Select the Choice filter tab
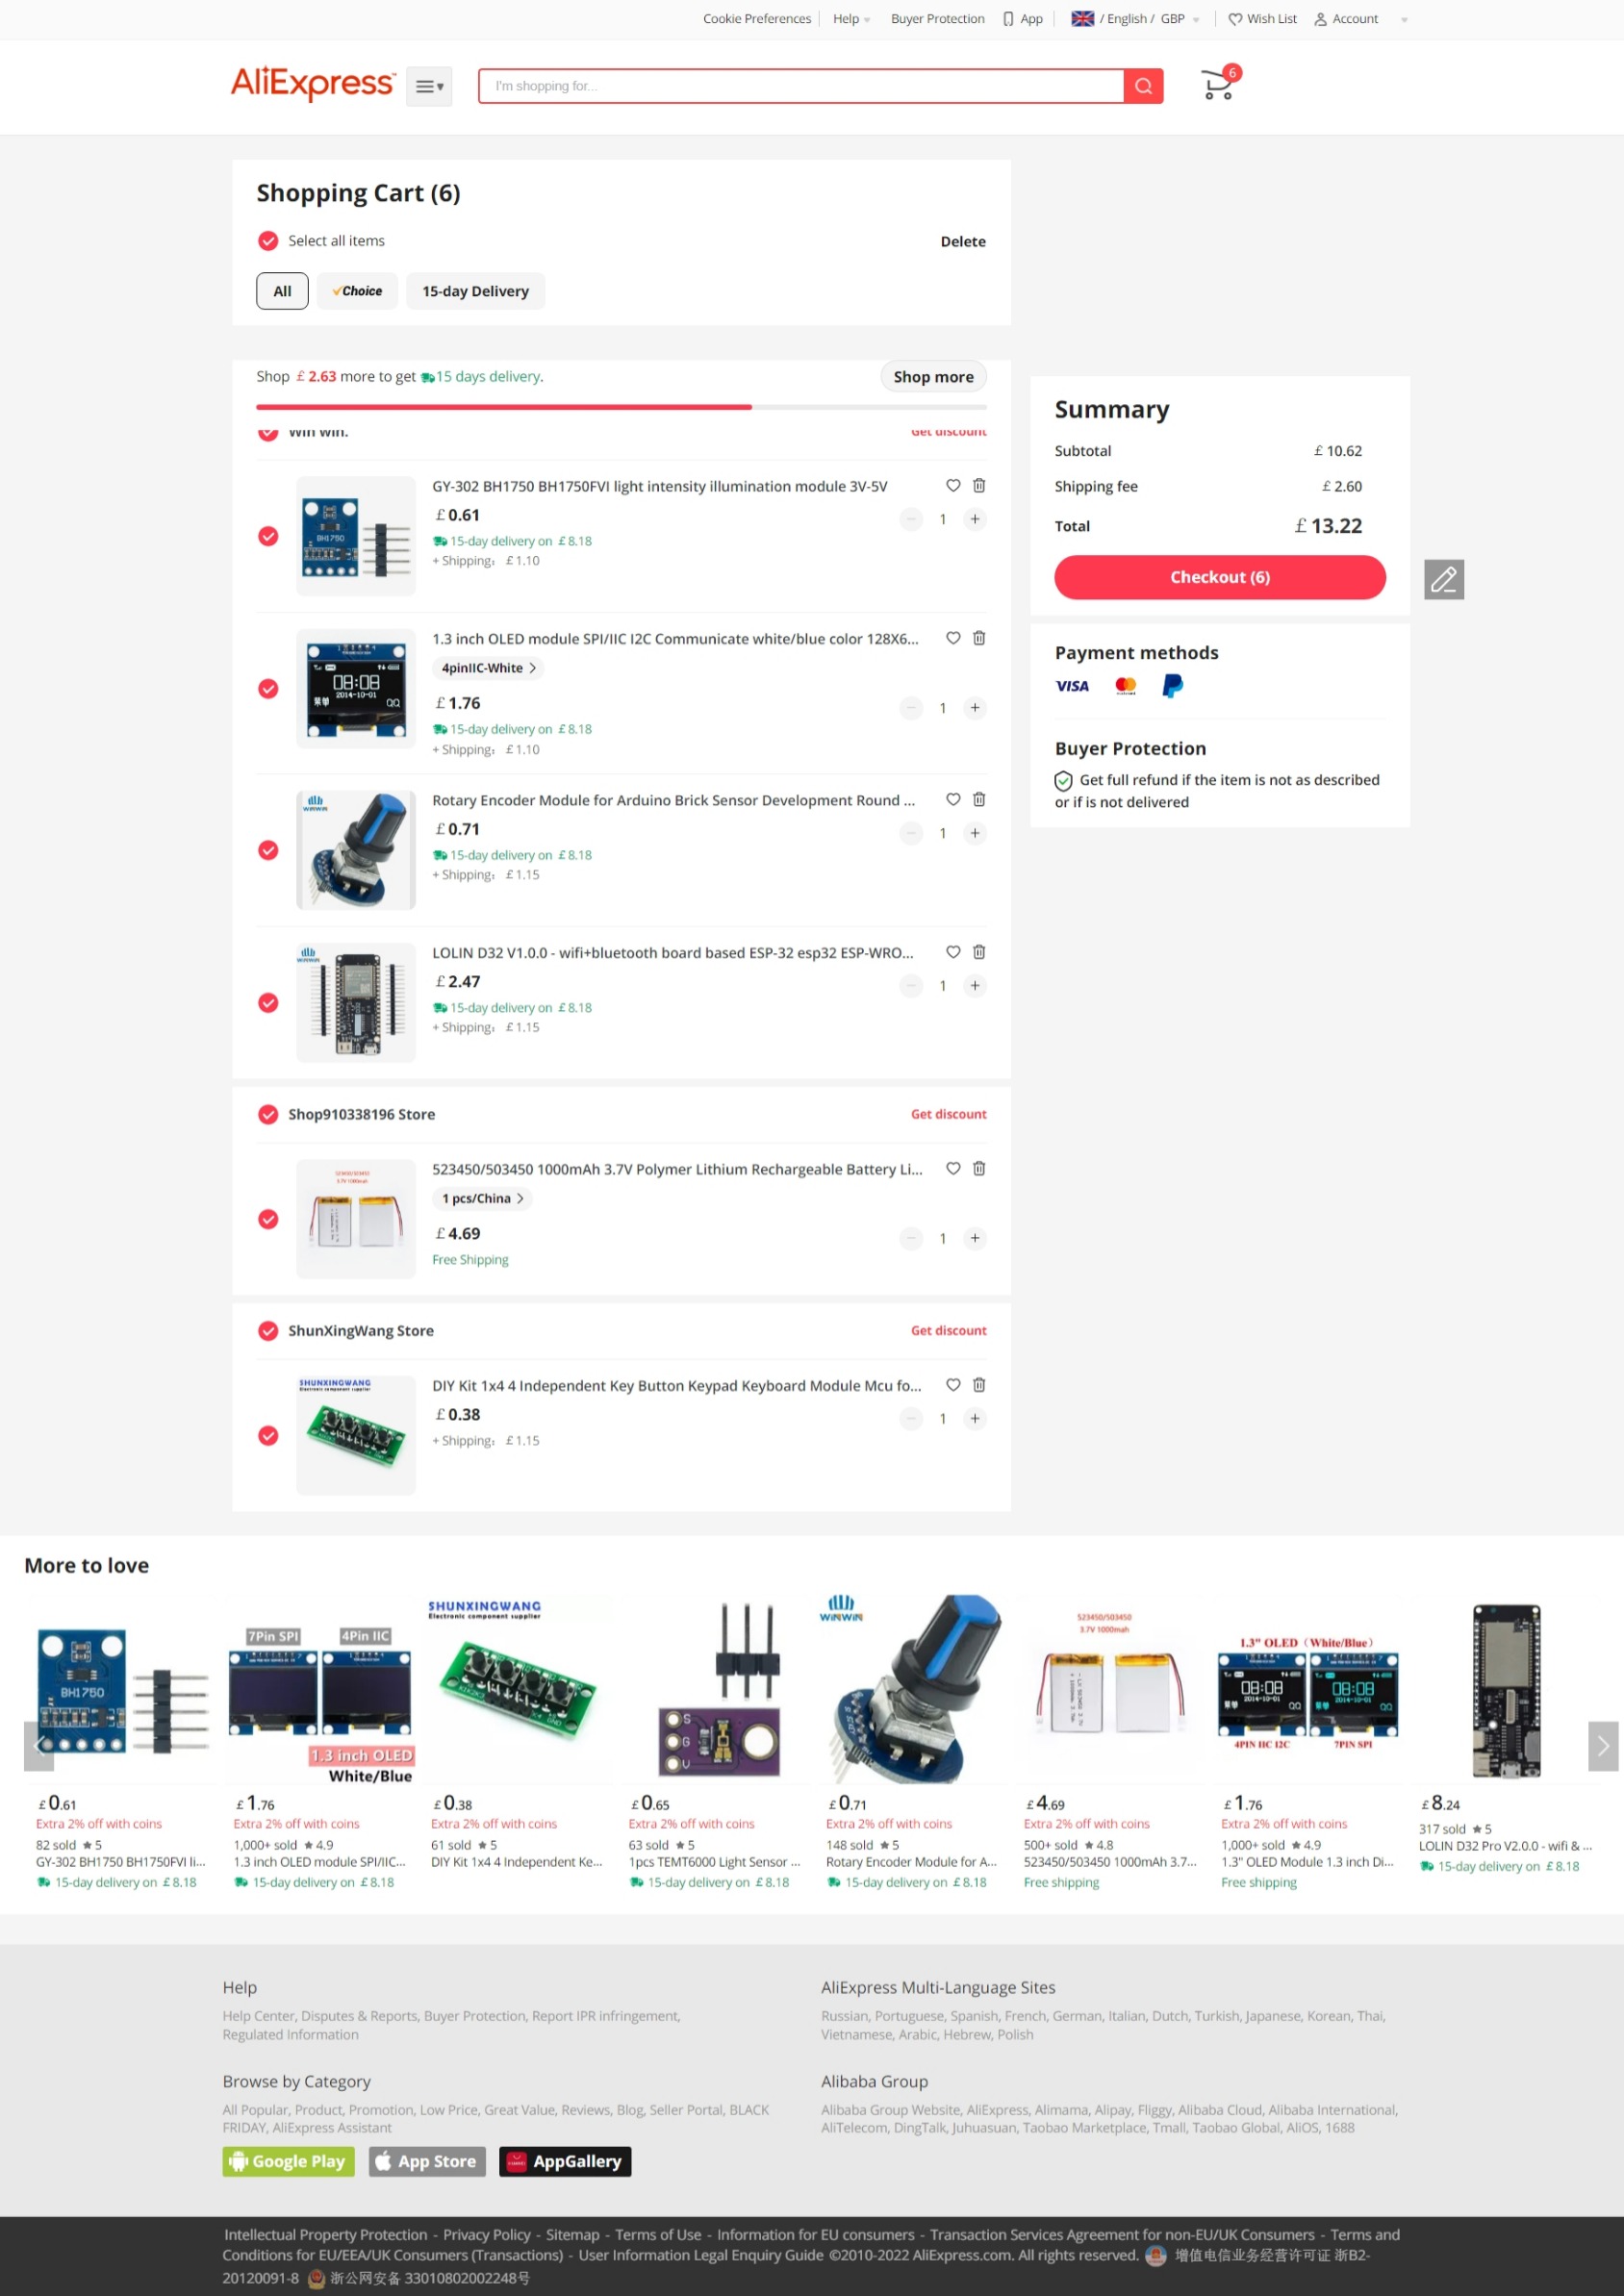Image resolution: width=1624 pixels, height=2296 pixels. [357, 291]
